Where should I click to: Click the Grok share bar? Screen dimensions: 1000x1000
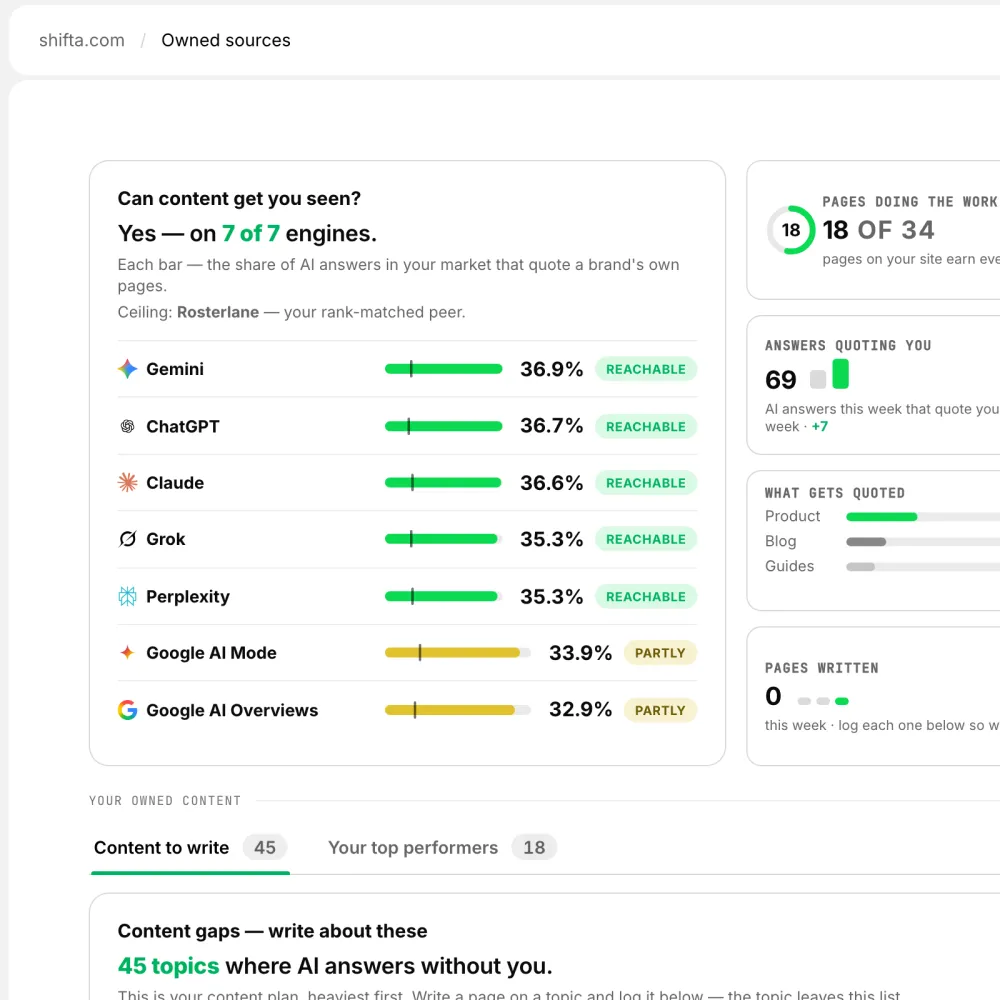(443, 539)
